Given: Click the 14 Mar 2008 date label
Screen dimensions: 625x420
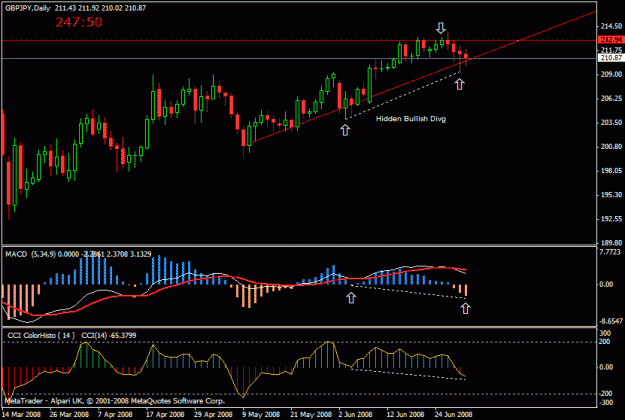Looking at the screenshot, I should (x=21, y=414).
